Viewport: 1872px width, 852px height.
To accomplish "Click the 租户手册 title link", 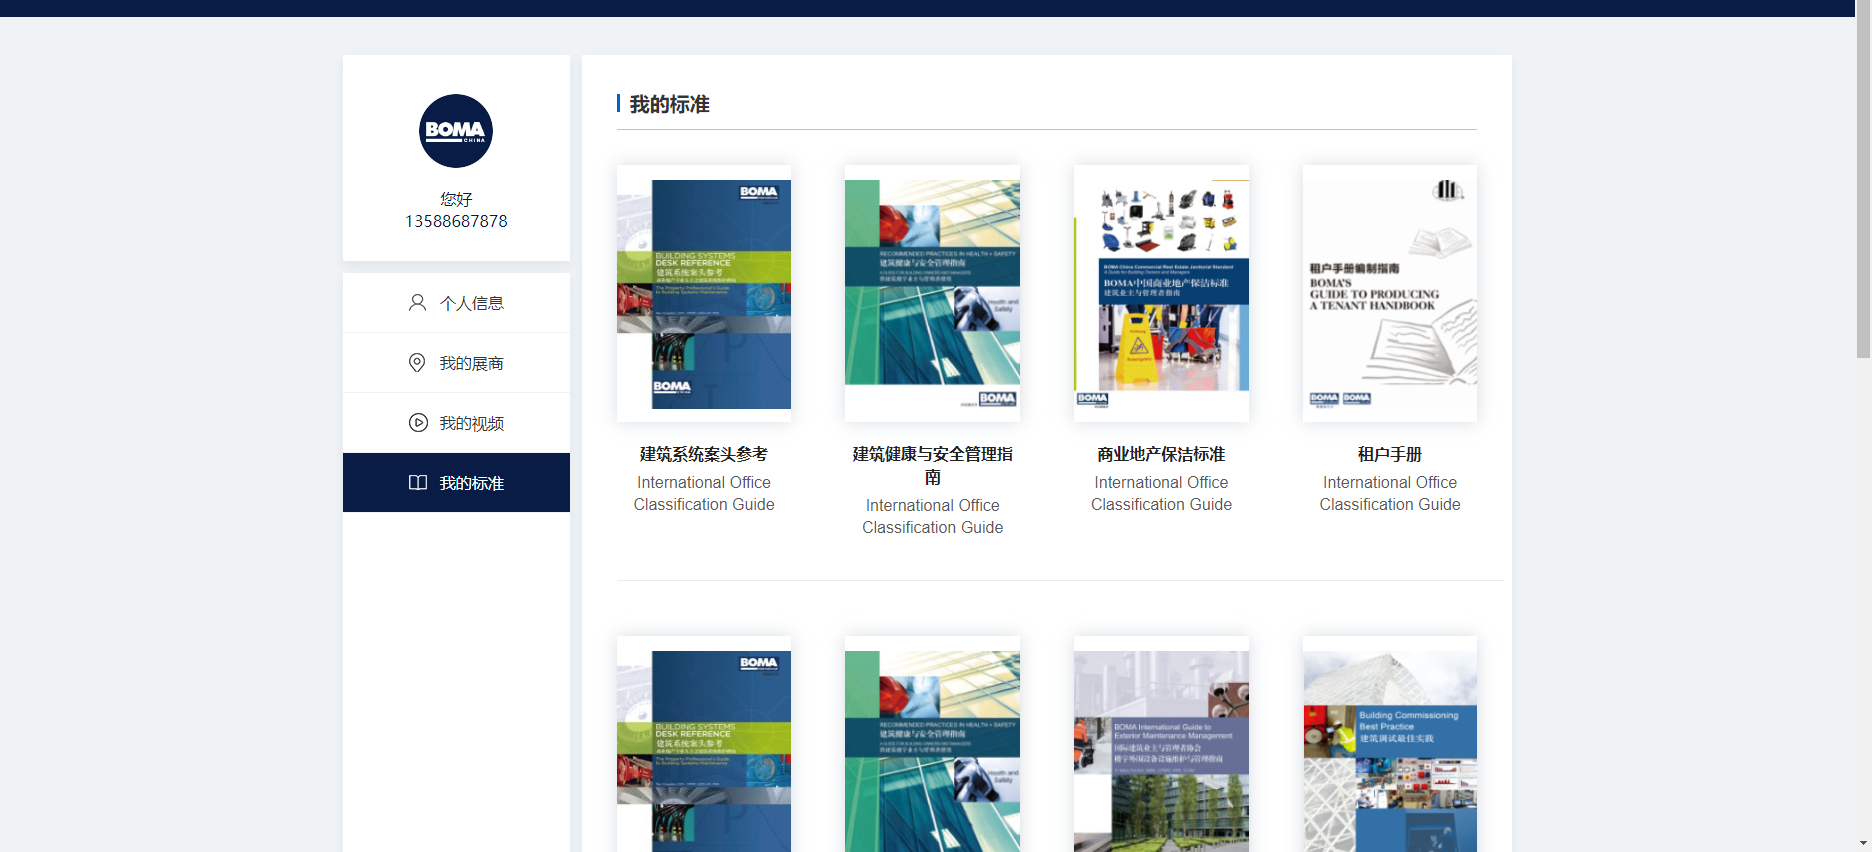I will click(1390, 454).
